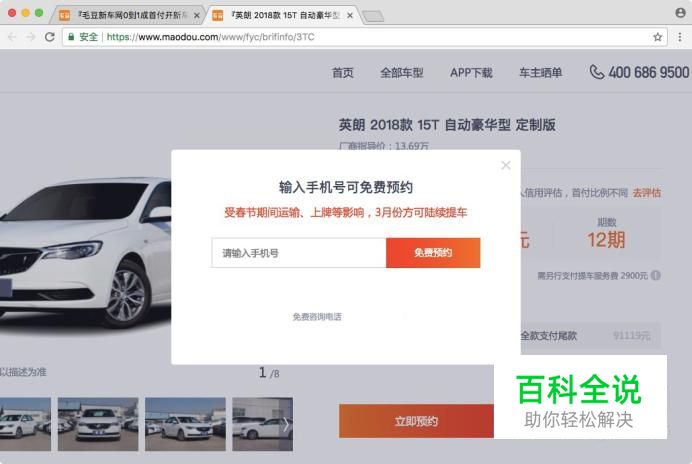Viewport: 692px width, 464px height.
Task: Open the APP下载 navigation link
Action: click(471, 72)
